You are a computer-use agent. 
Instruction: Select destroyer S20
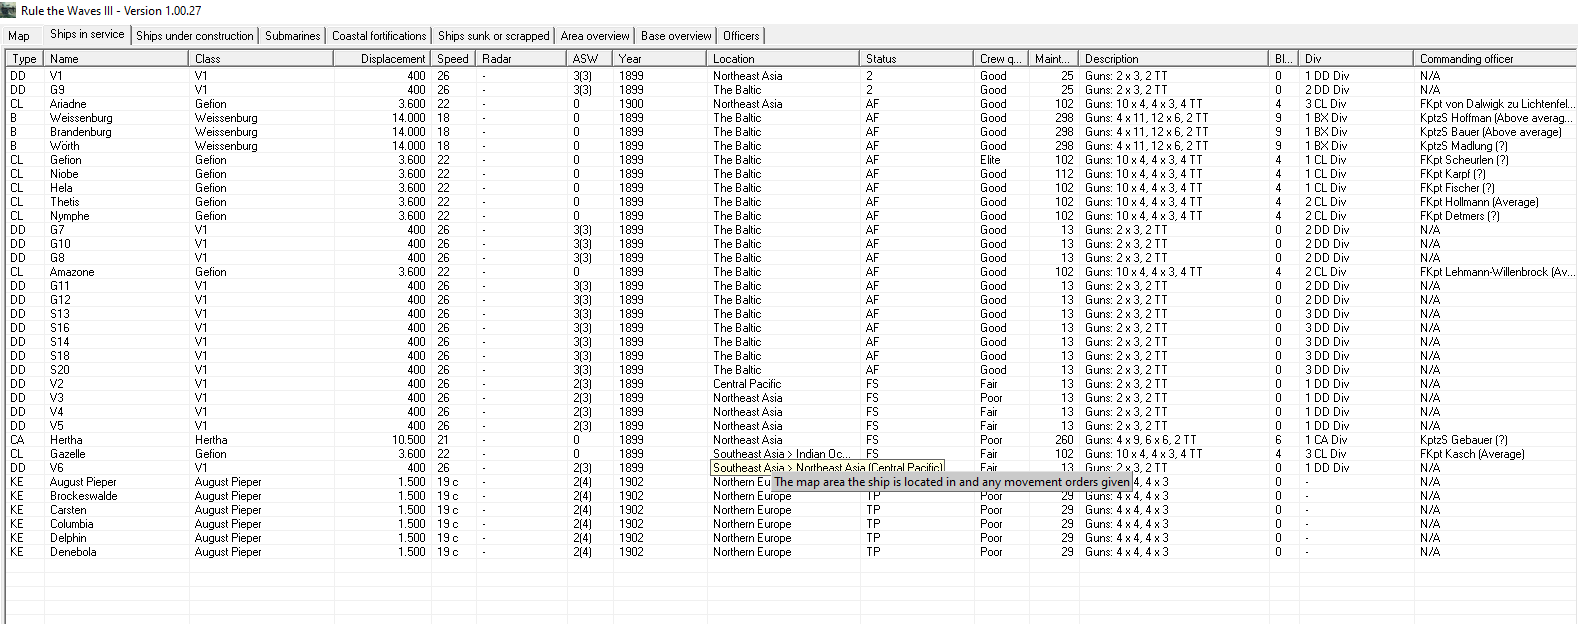tap(60, 370)
